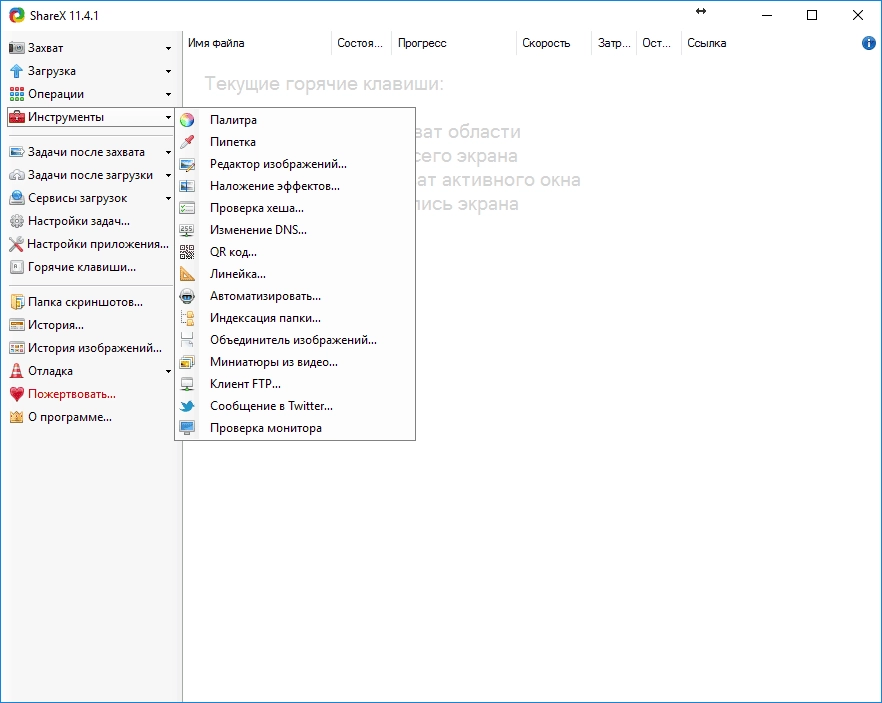Click the Линейка ruler icon
The width and height of the screenshot is (882, 703).
(x=187, y=274)
